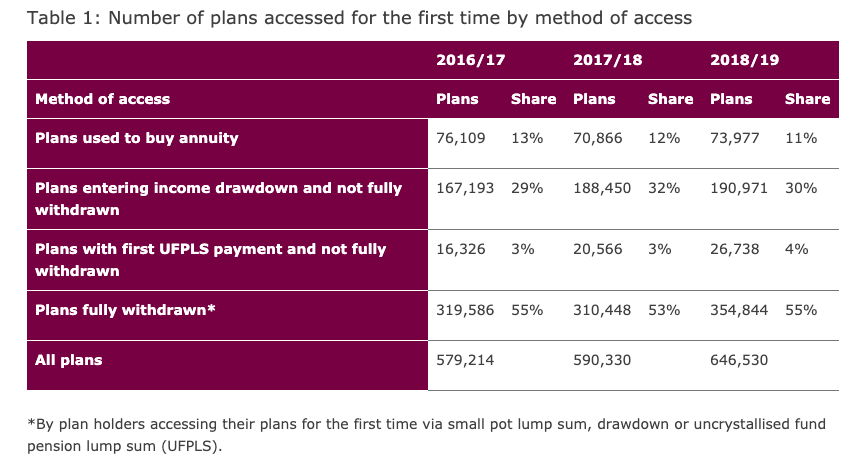Click the 'Plans fully withdrawn*' row label
Viewport: 864px width, 458px height.
(125, 310)
